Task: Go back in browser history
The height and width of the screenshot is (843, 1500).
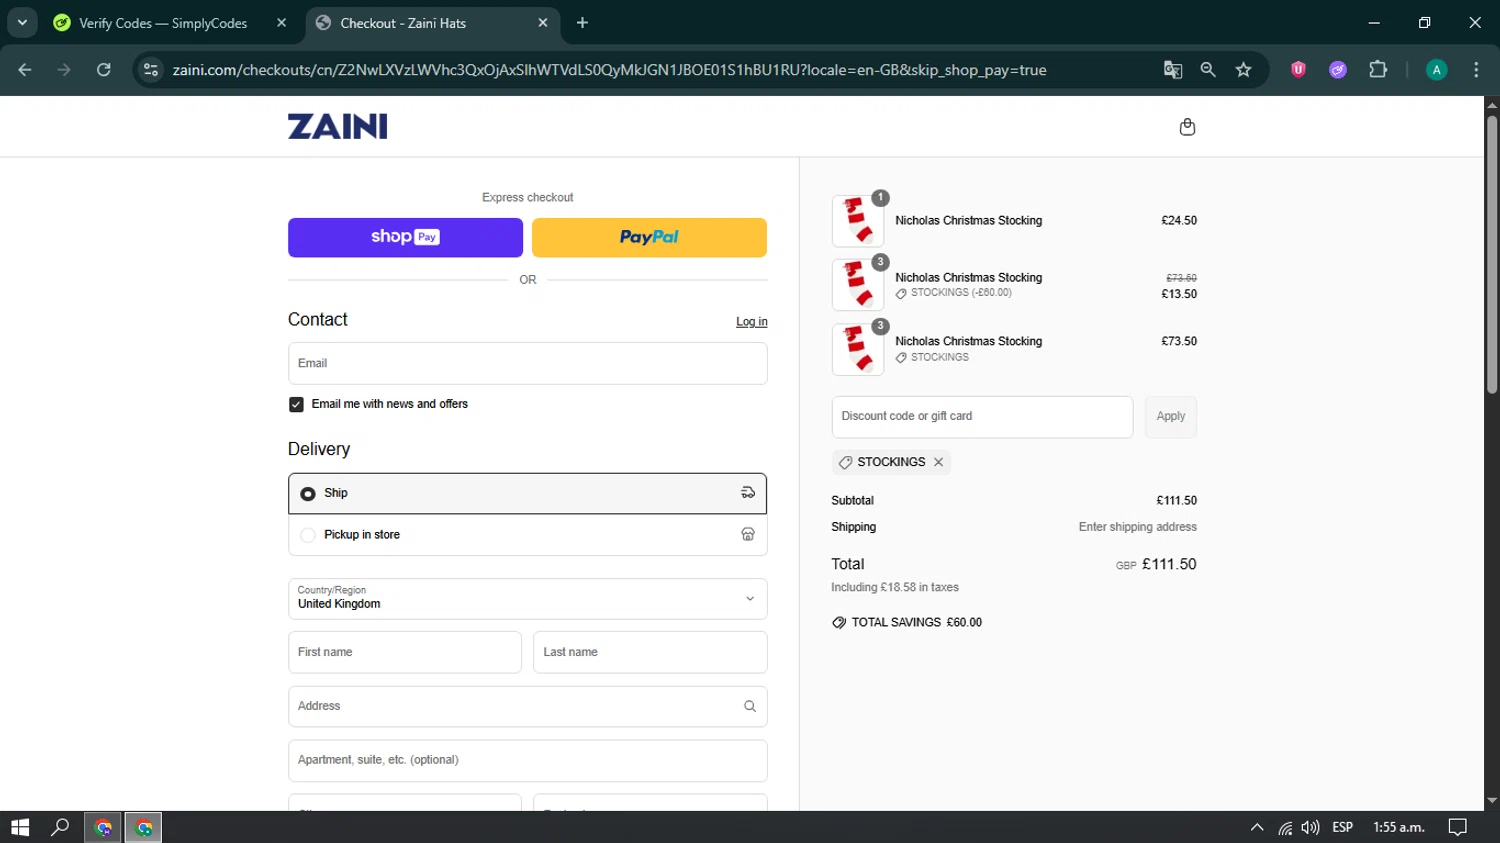Action: (25, 70)
